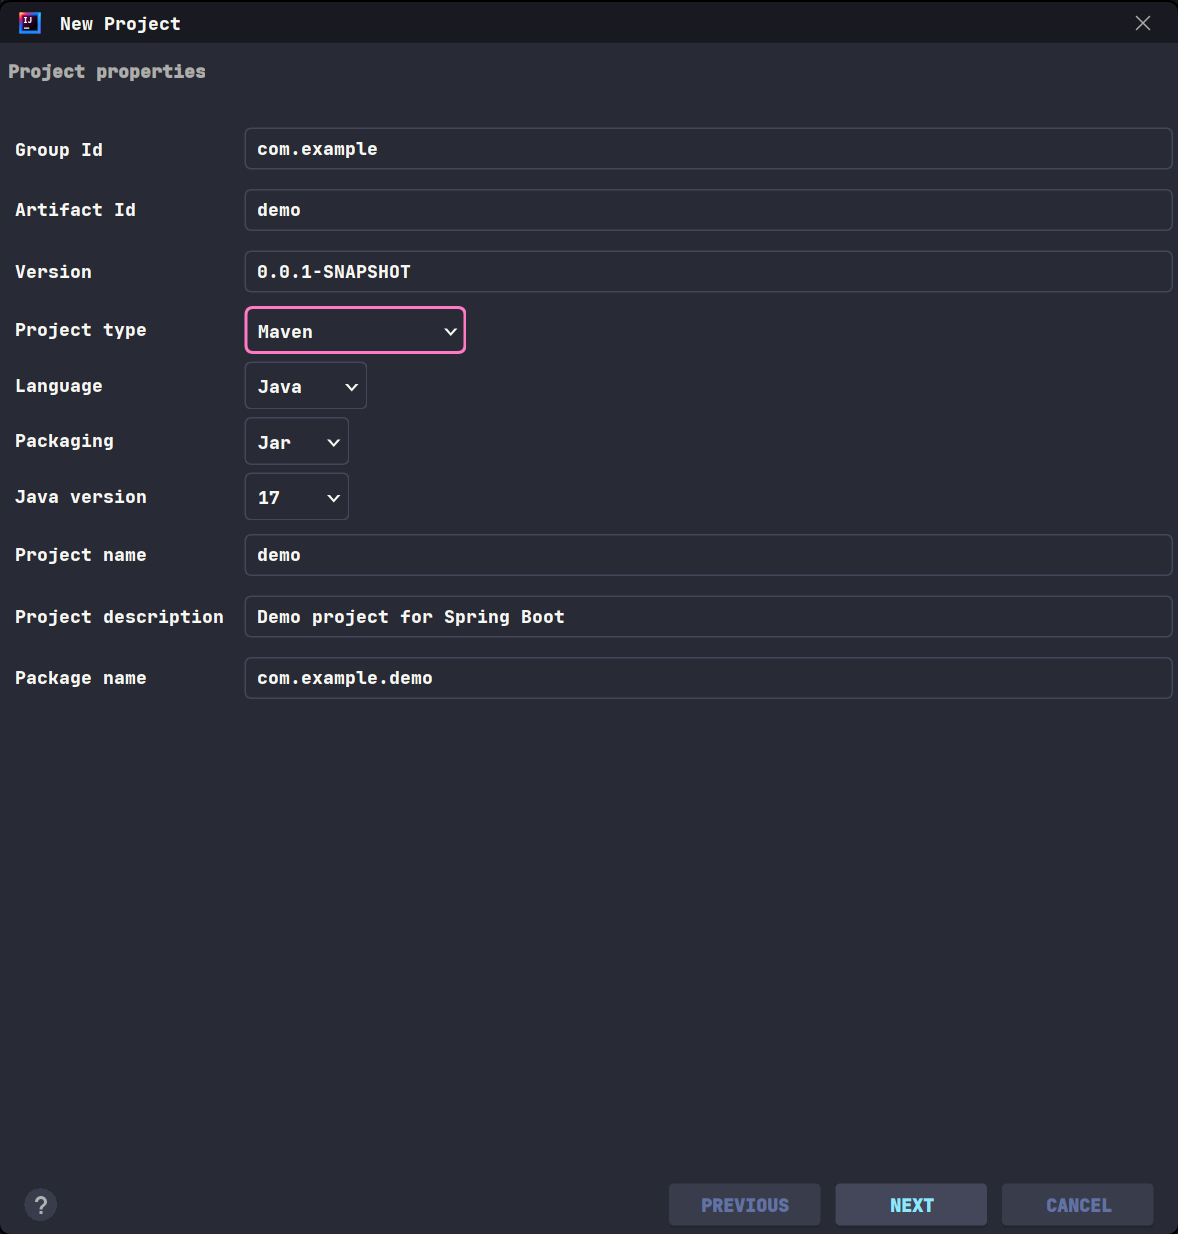The height and width of the screenshot is (1234, 1178).
Task: Click the CANCEL button
Action: tap(1078, 1205)
